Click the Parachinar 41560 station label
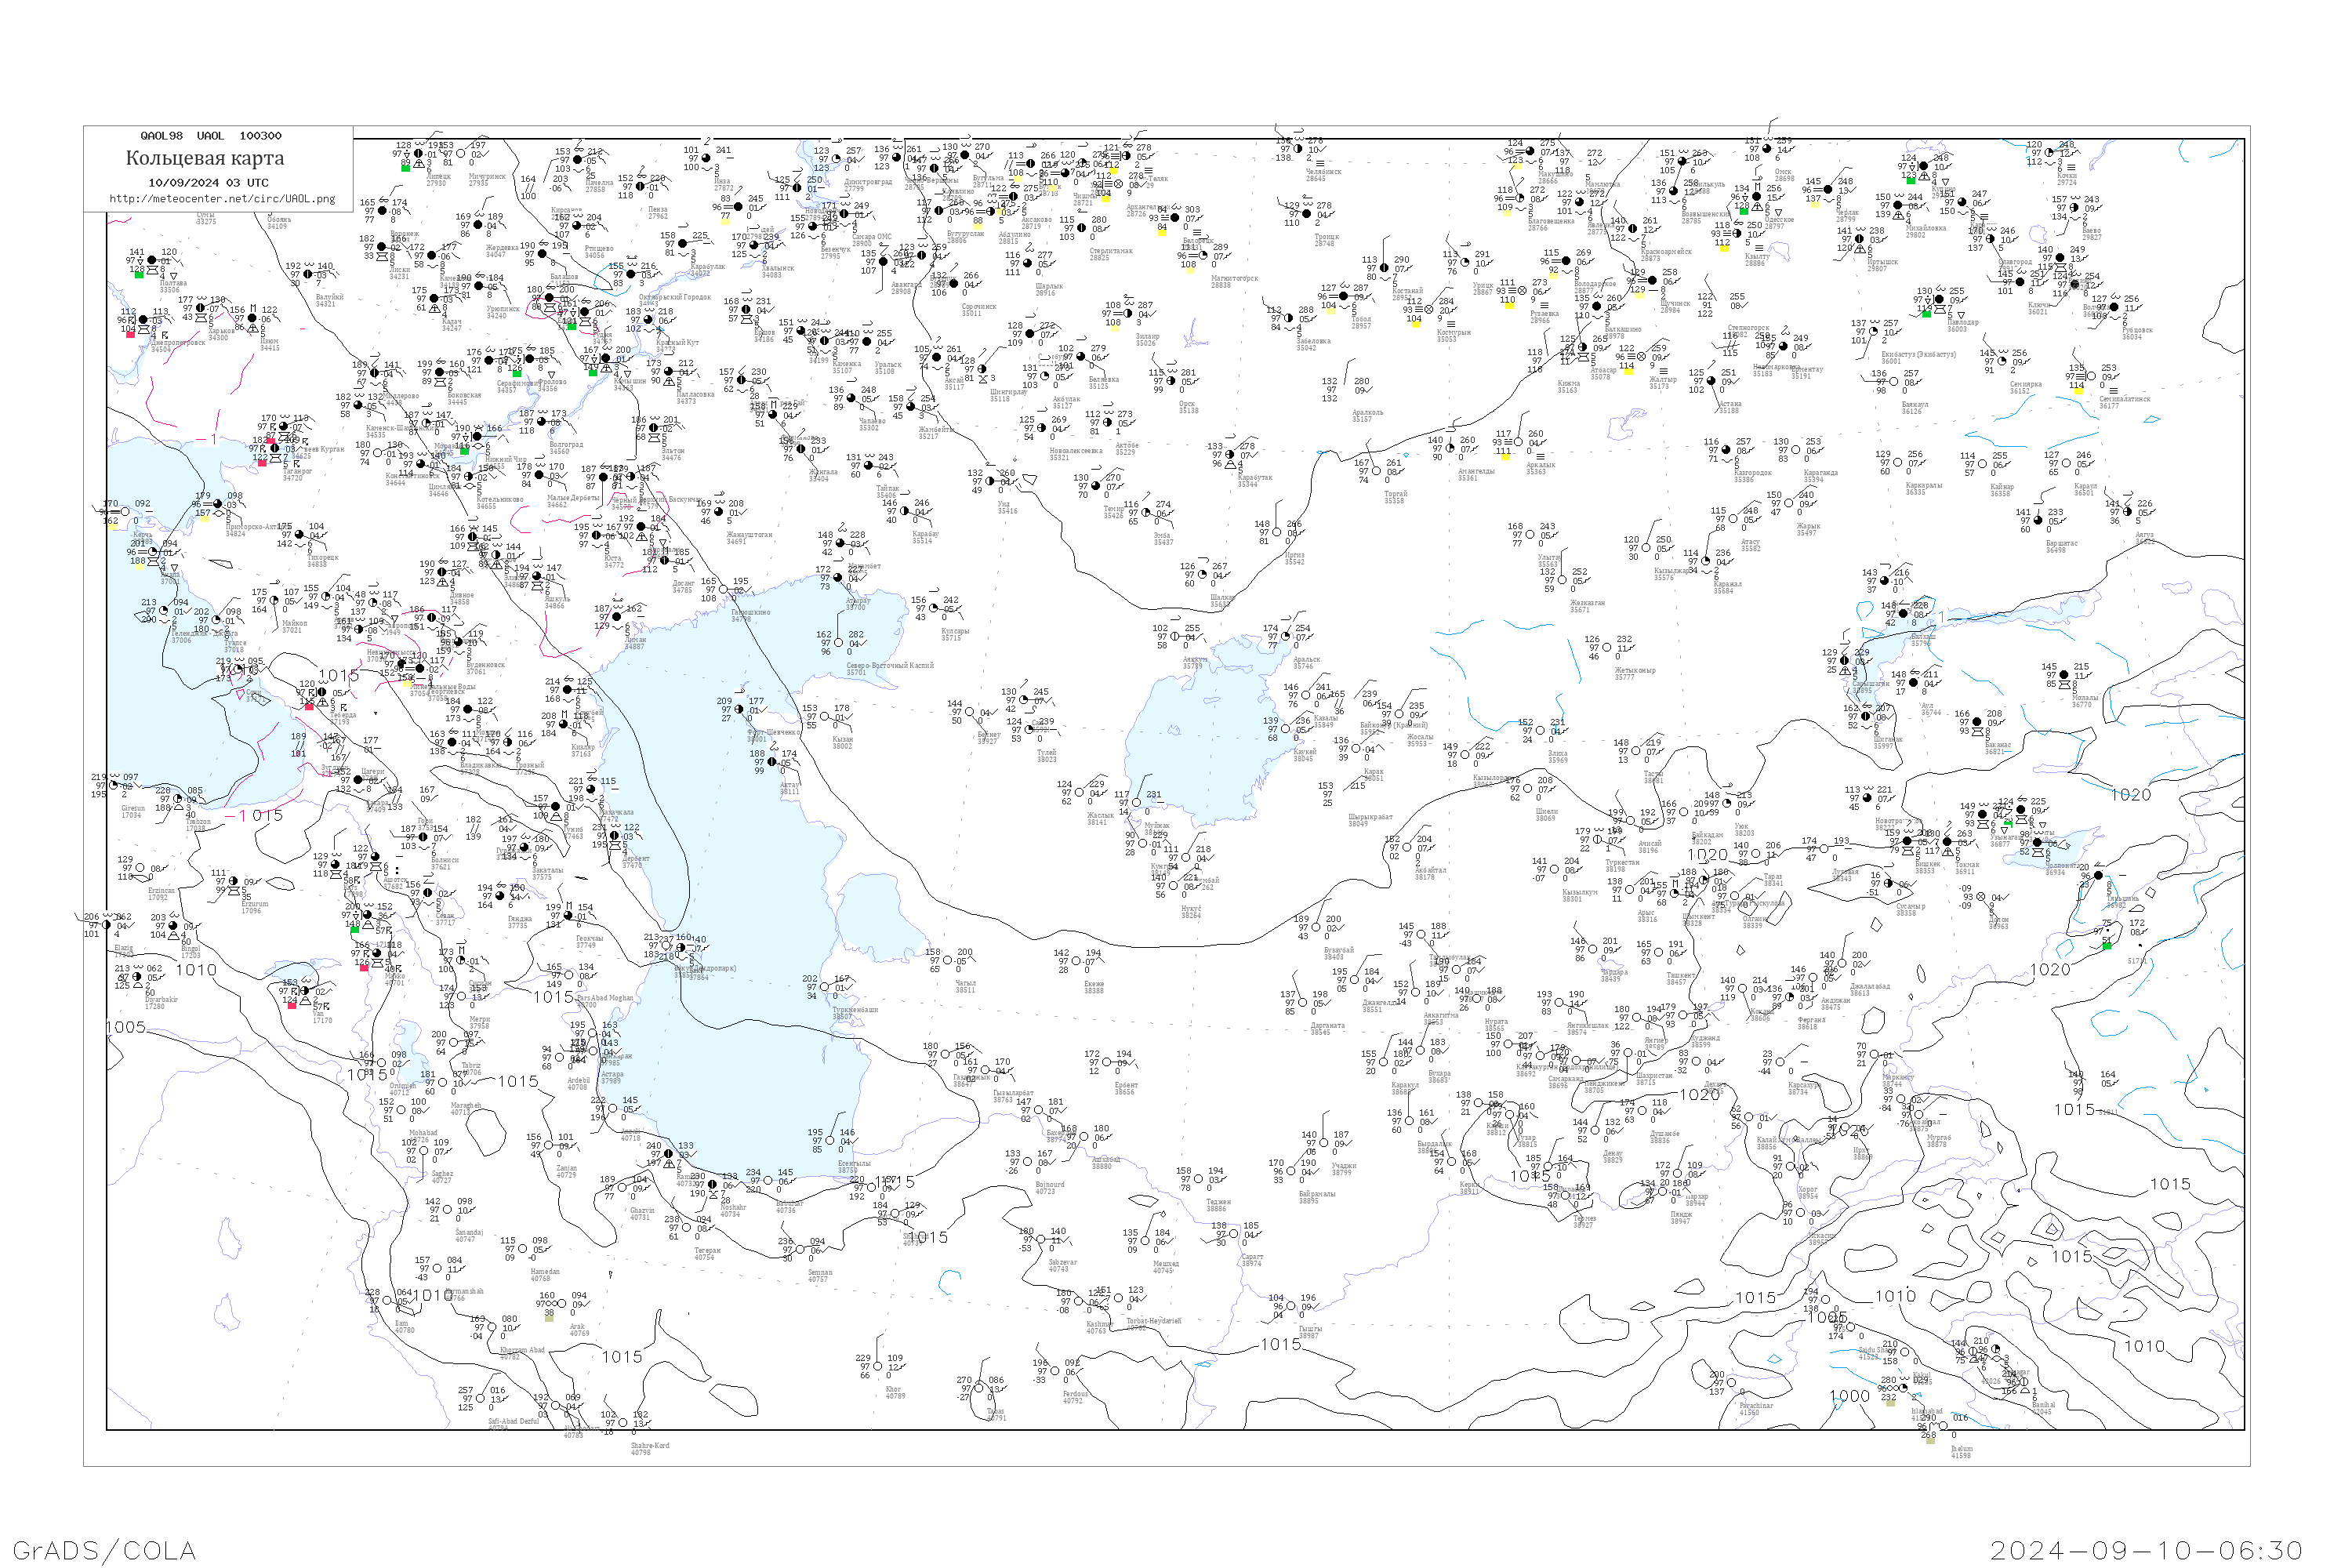 pos(1756,1409)
